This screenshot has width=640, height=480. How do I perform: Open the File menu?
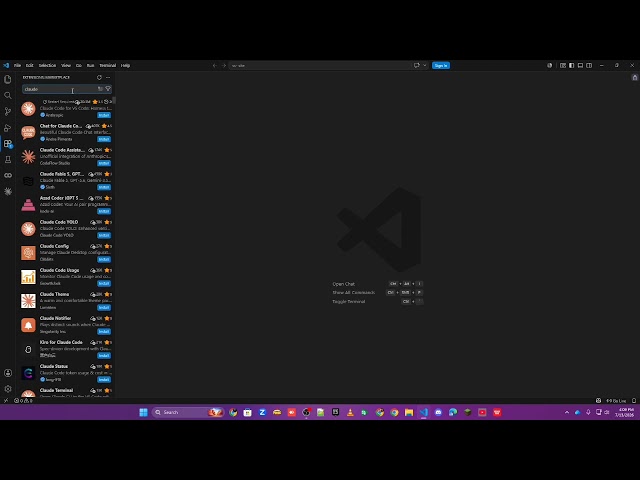[17, 65]
